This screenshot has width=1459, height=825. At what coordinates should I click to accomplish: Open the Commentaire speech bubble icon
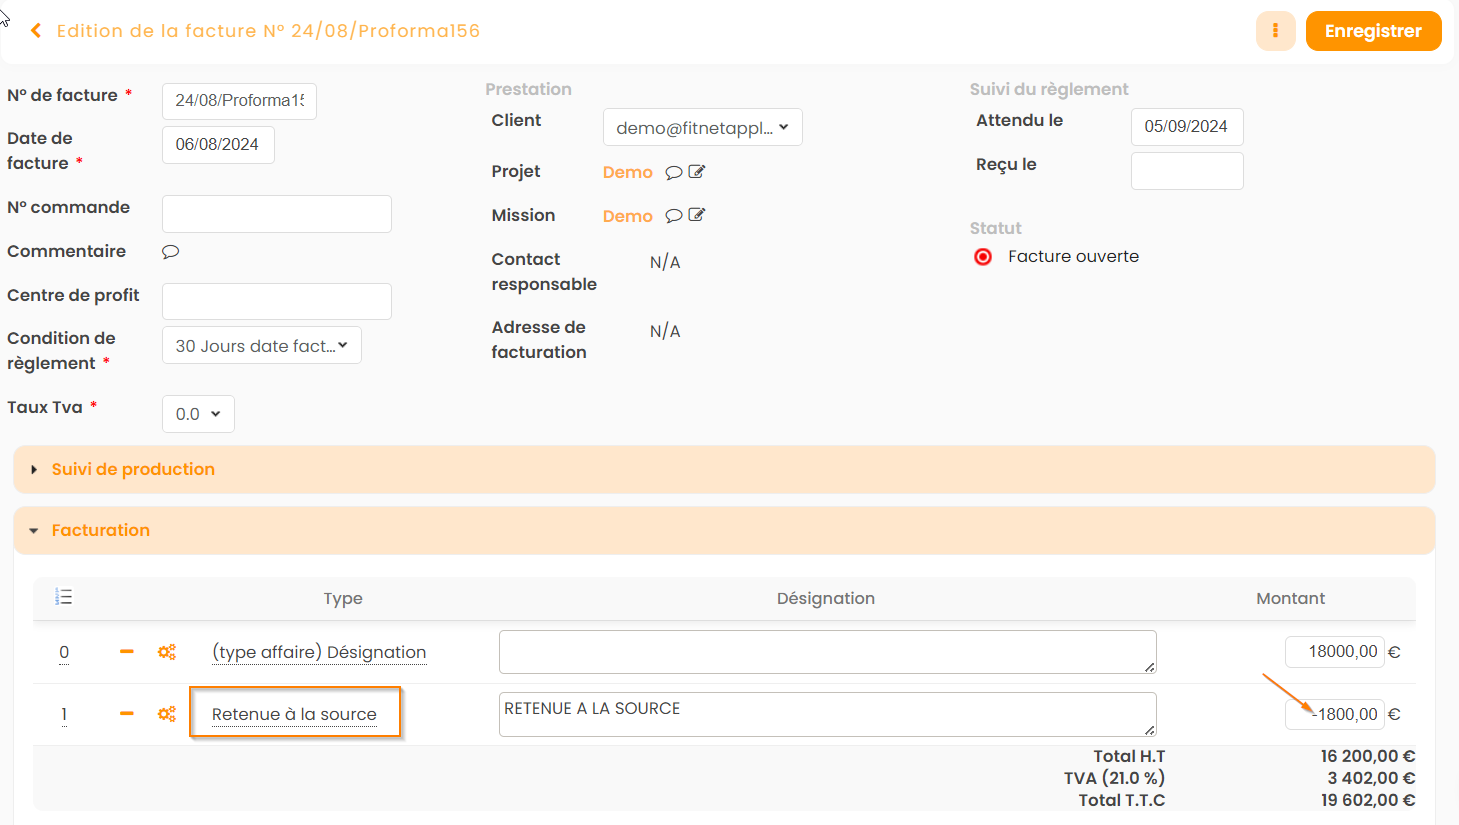click(171, 252)
